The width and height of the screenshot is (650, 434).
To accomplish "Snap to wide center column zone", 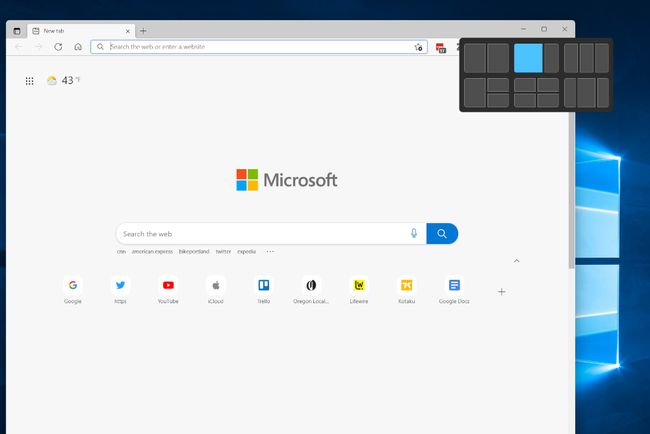I will click(x=587, y=93).
